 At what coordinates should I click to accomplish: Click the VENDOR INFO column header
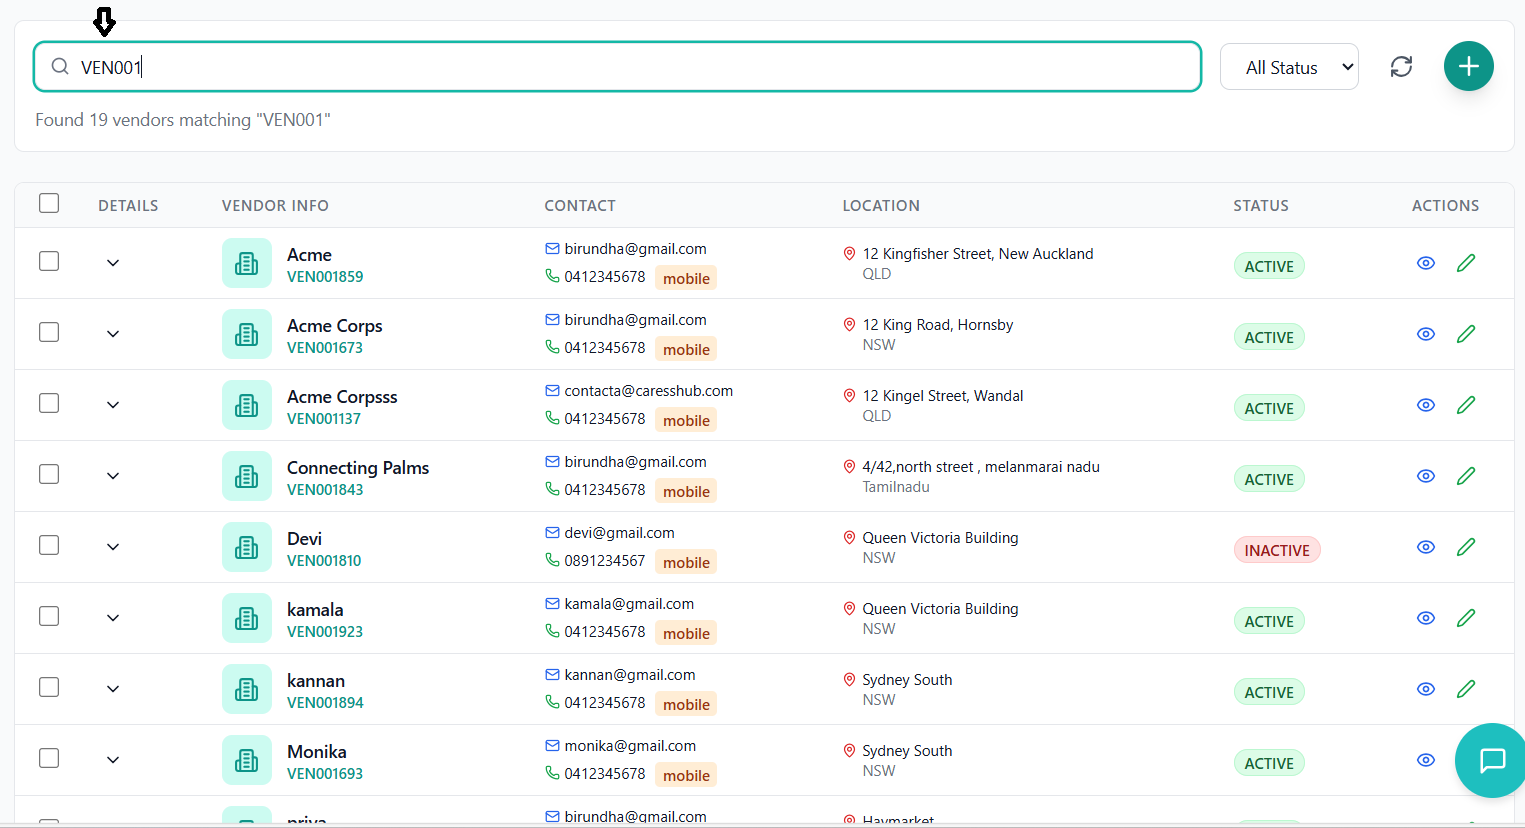pos(275,205)
